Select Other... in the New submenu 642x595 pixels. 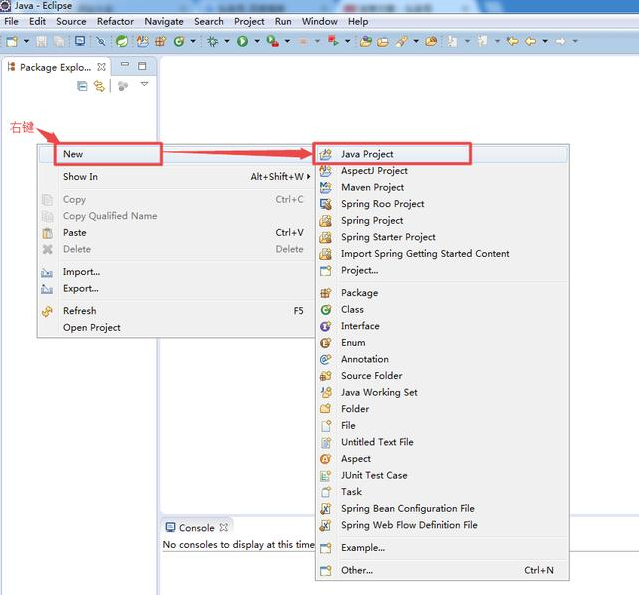tap(442, 570)
